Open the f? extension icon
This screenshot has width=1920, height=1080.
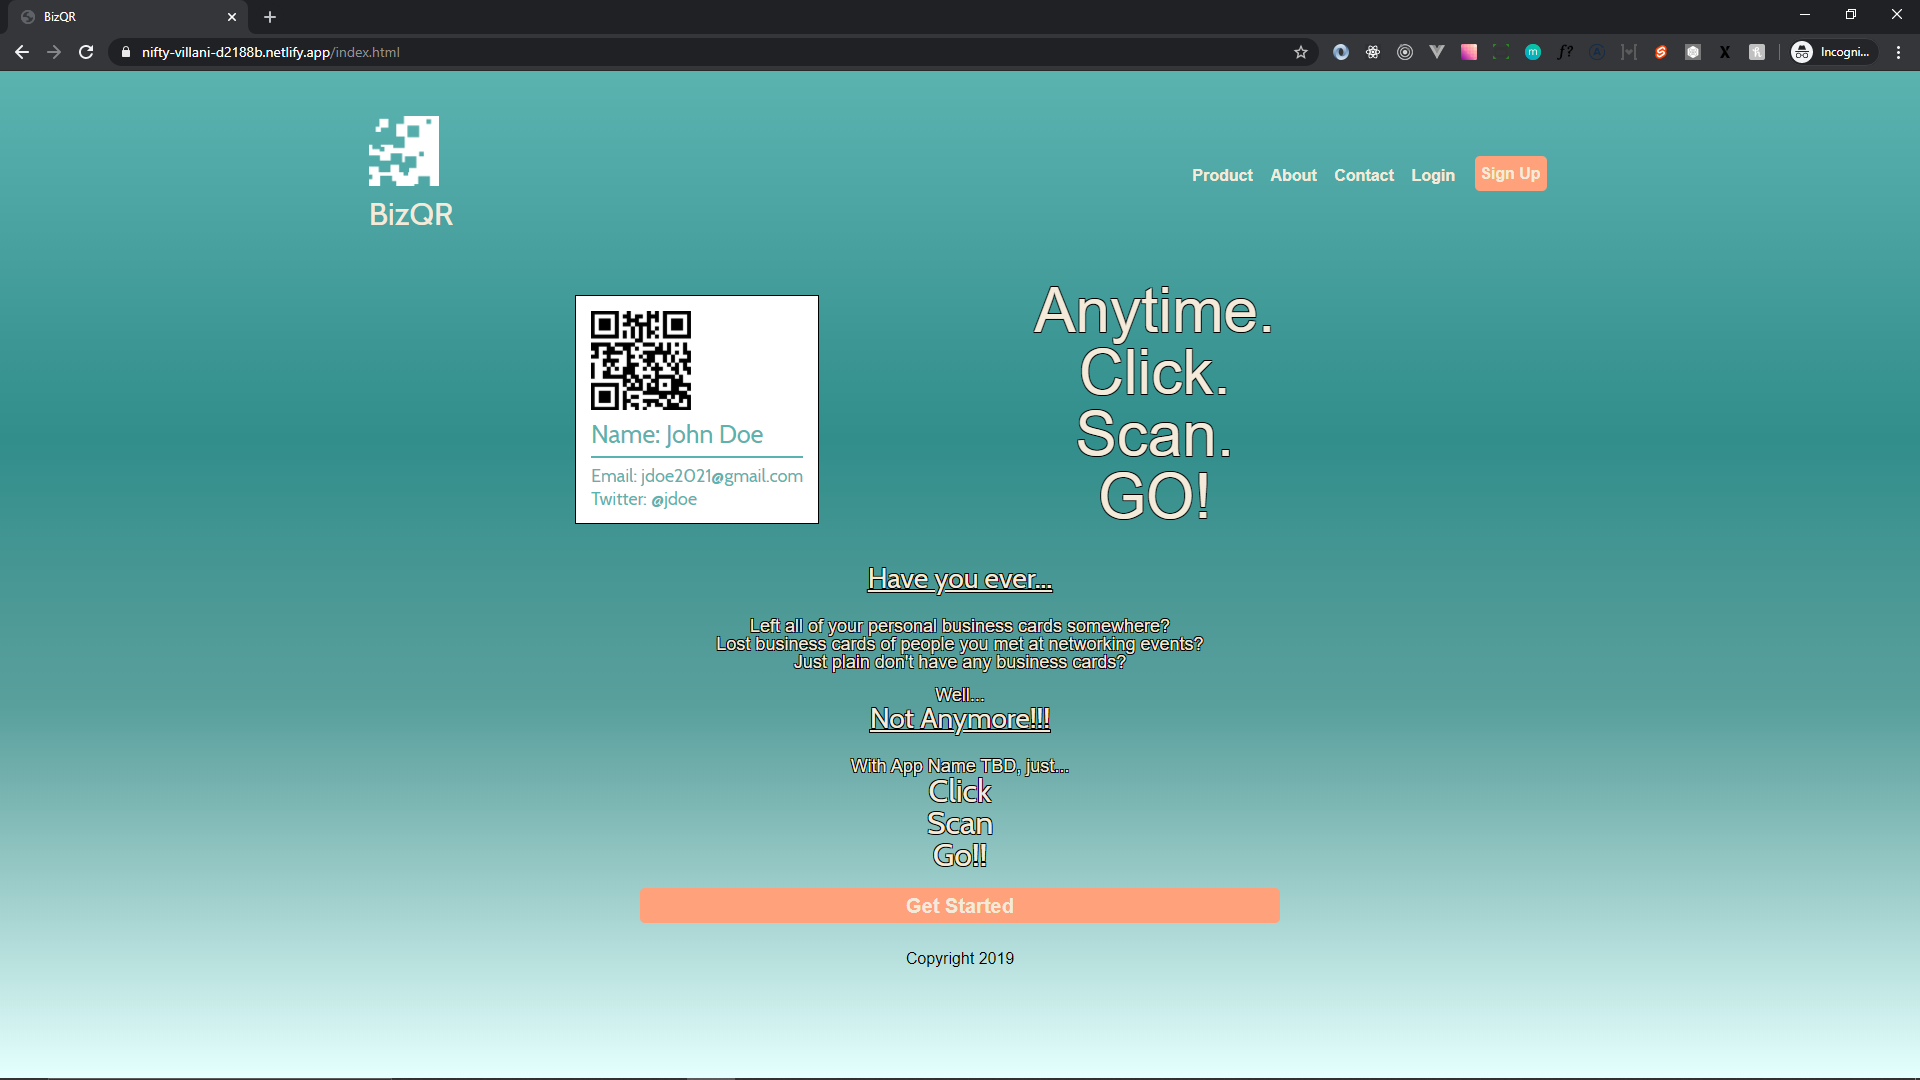click(1565, 52)
